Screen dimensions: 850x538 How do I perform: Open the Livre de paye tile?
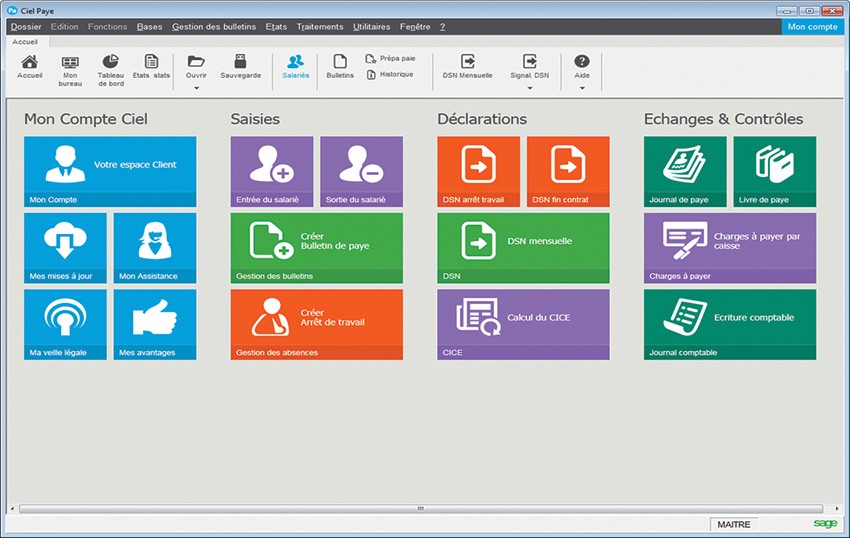[x=774, y=171]
